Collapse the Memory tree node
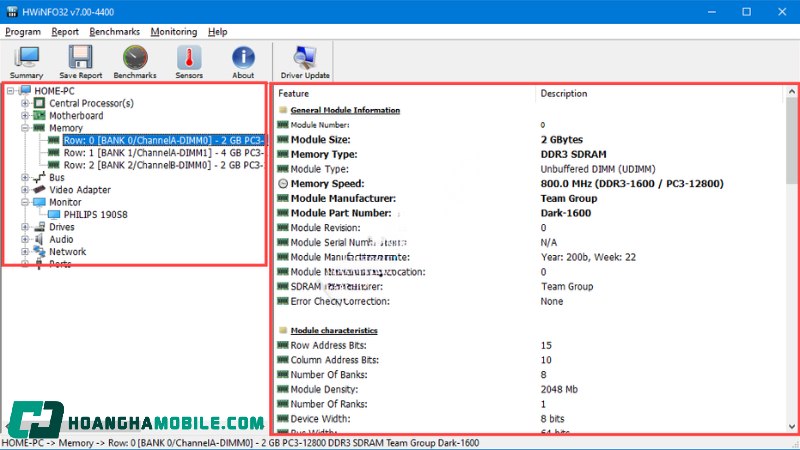Viewport: 800px width, 450px height. tap(25, 128)
